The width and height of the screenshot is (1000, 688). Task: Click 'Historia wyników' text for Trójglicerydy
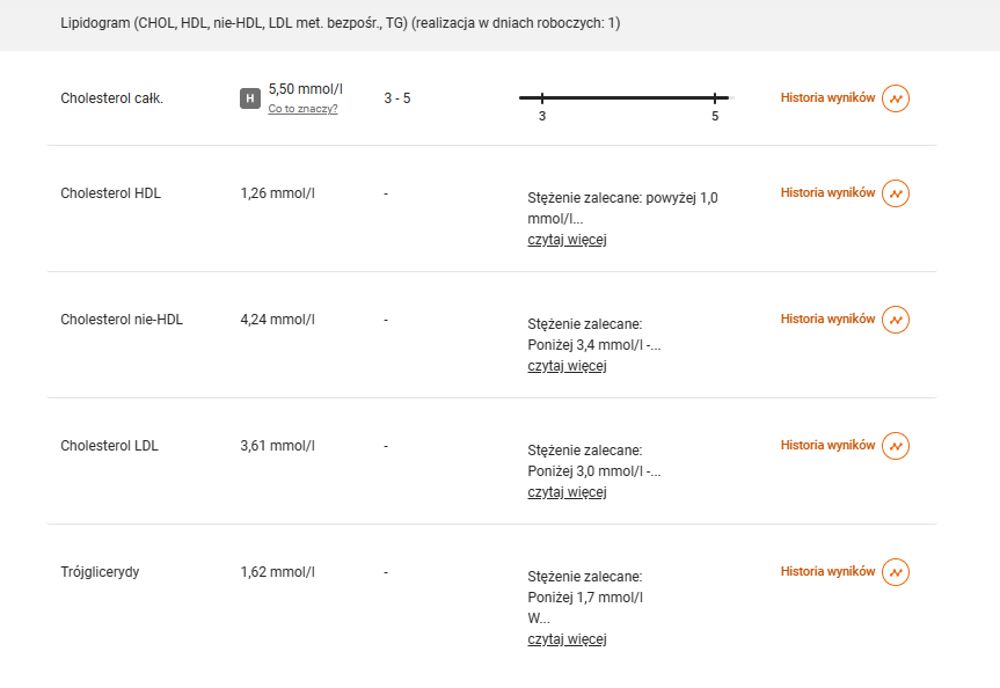[x=828, y=571]
